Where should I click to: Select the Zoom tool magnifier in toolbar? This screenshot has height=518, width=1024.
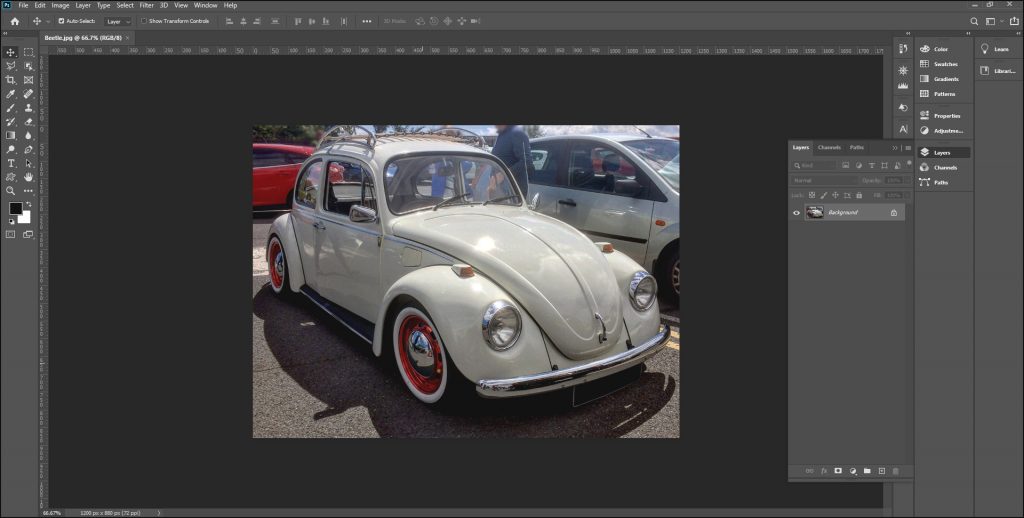point(11,190)
